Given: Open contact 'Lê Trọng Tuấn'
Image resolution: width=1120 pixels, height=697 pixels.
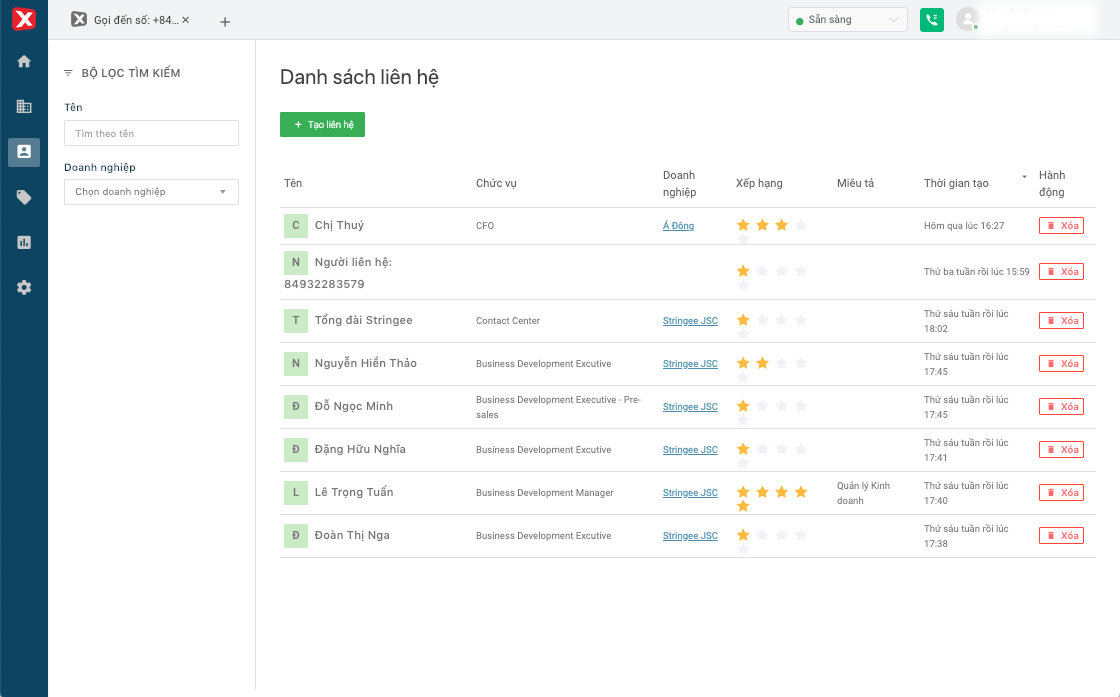Looking at the screenshot, I should pyautogui.click(x=354, y=492).
